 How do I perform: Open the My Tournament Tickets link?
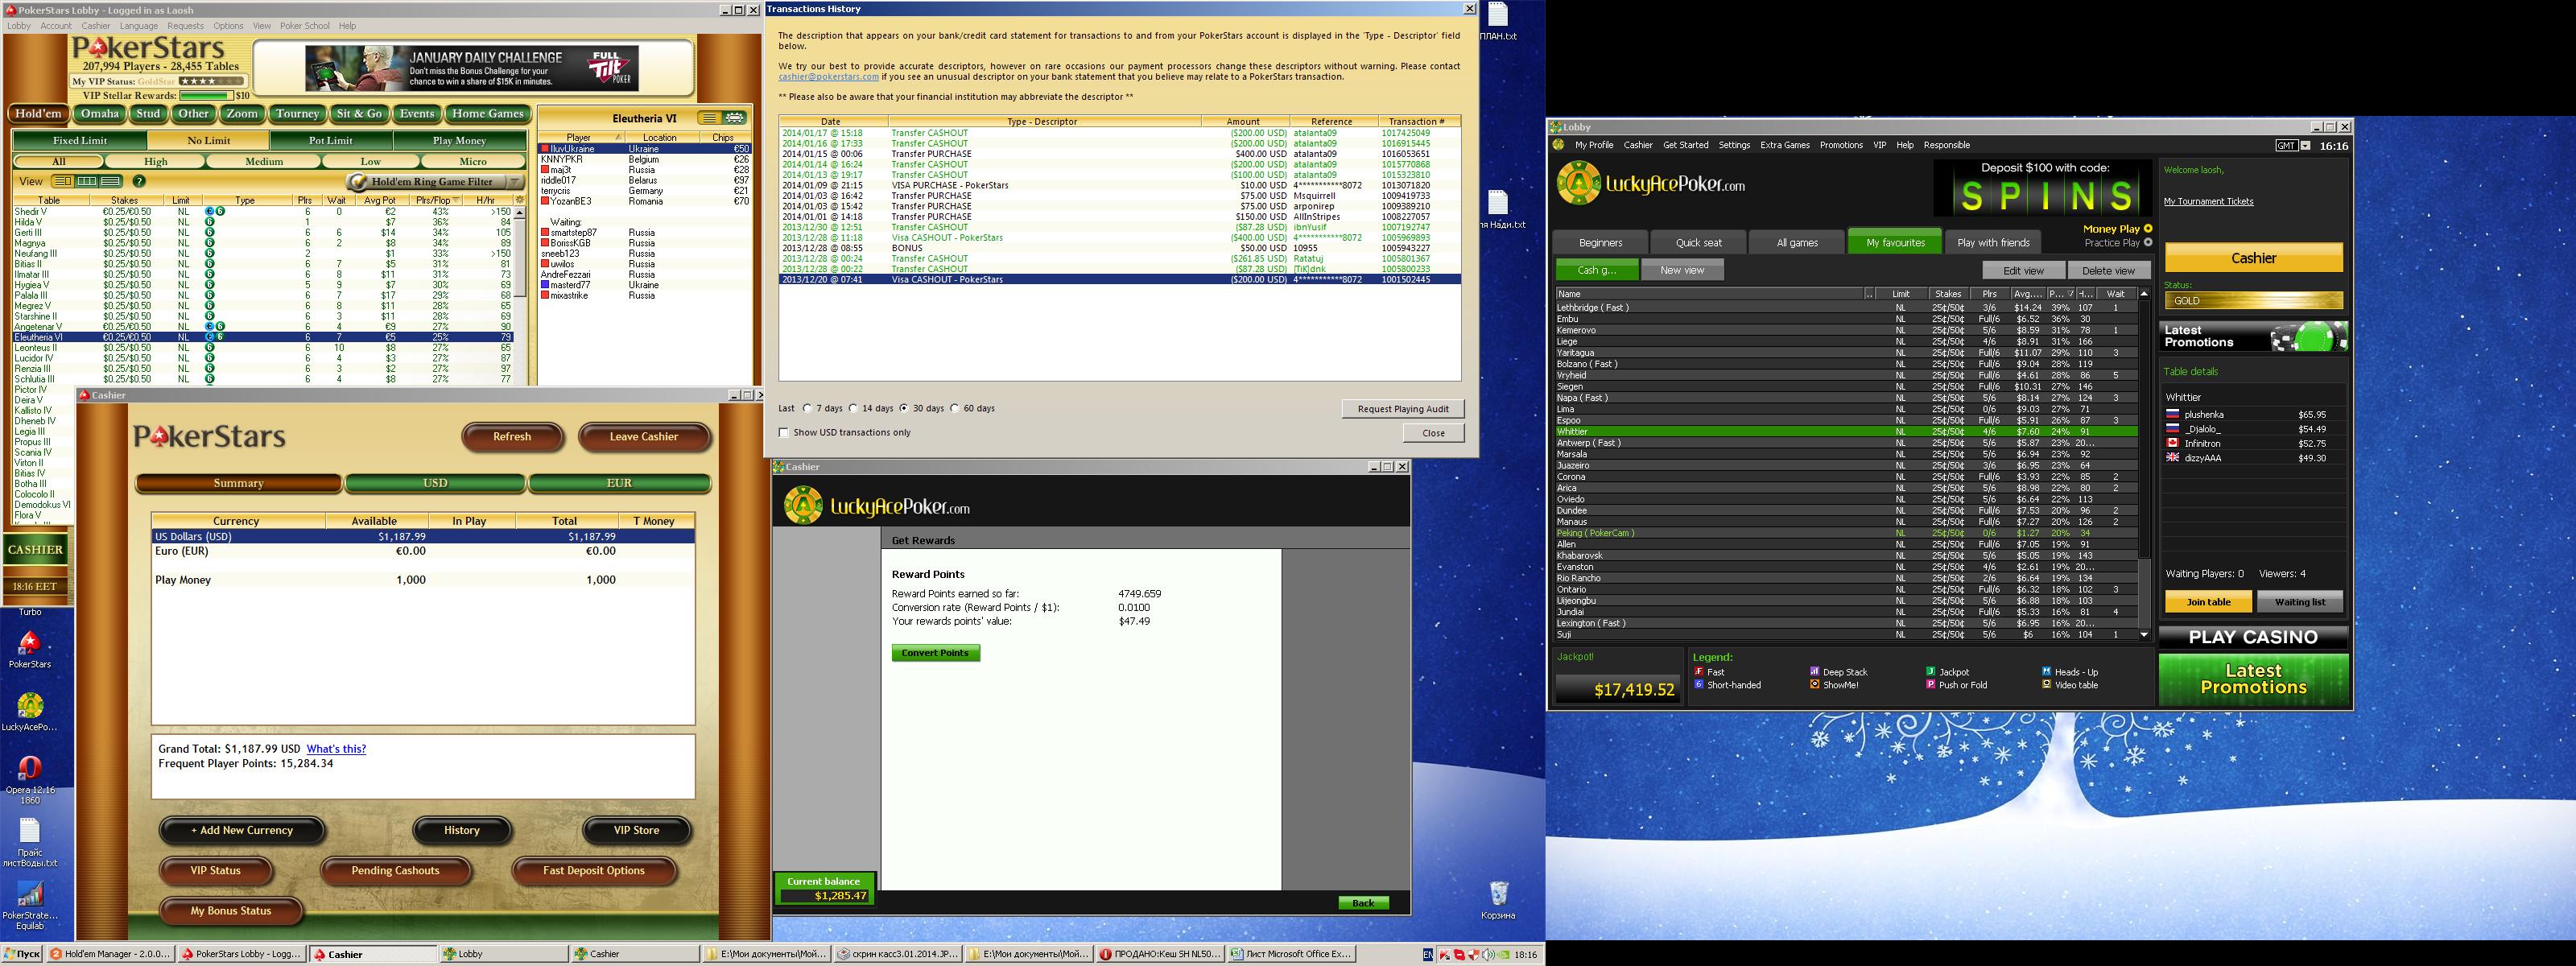[2208, 202]
